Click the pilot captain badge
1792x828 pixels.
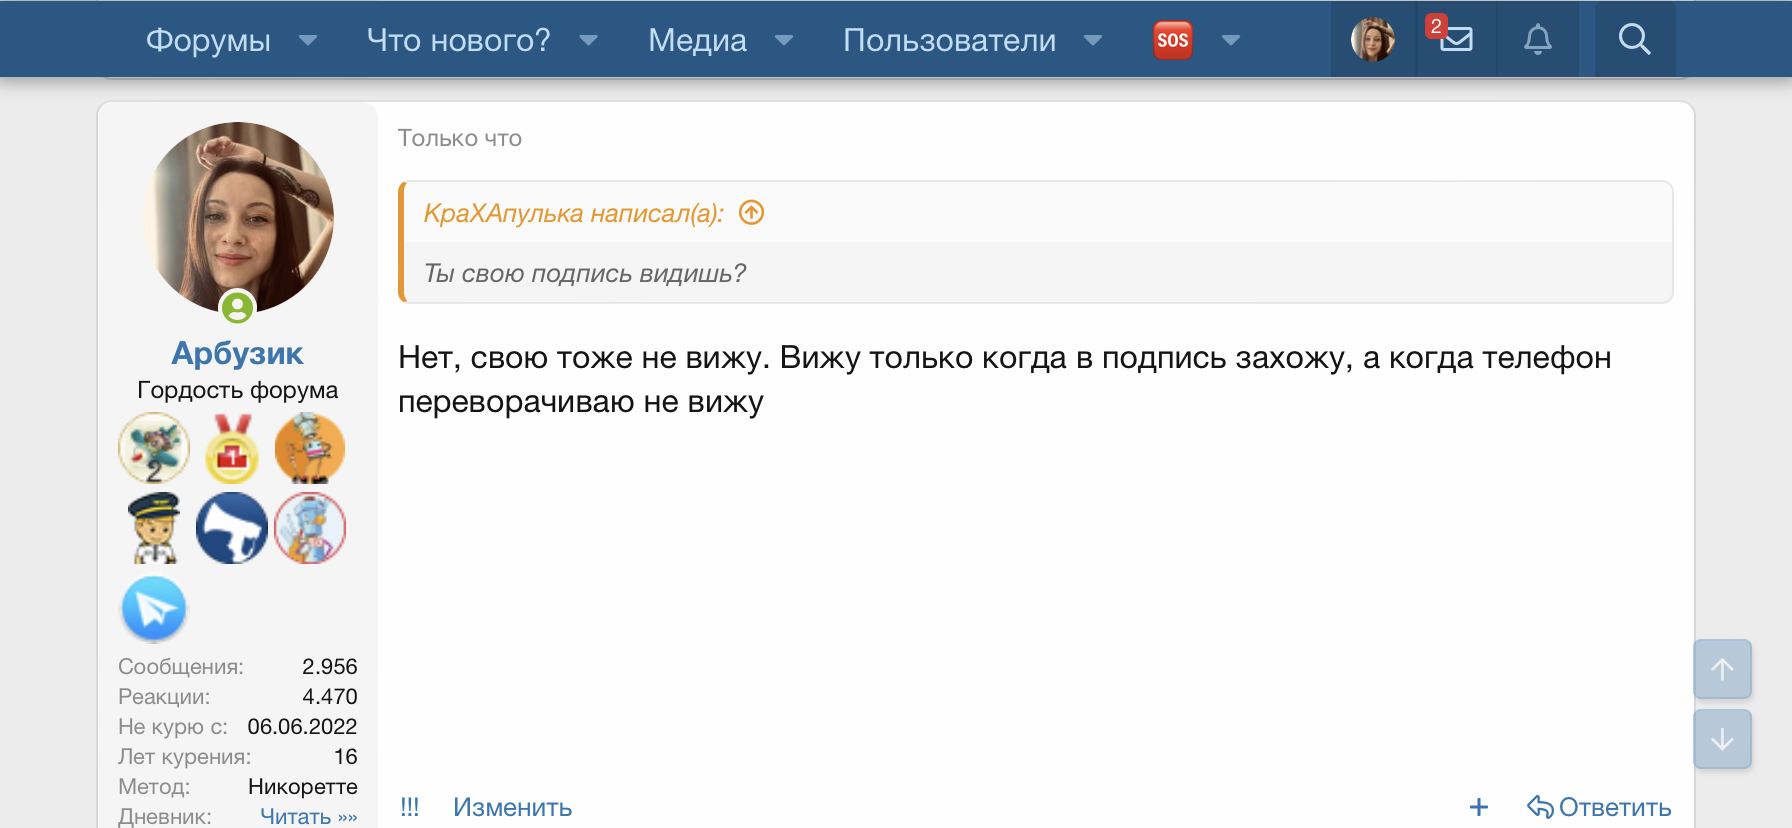[154, 528]
